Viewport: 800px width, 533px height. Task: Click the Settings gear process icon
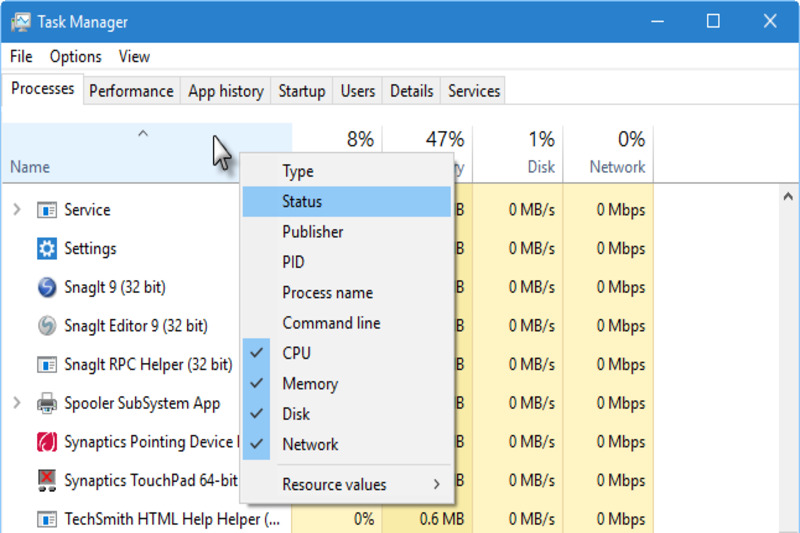(x=47, y=248)
